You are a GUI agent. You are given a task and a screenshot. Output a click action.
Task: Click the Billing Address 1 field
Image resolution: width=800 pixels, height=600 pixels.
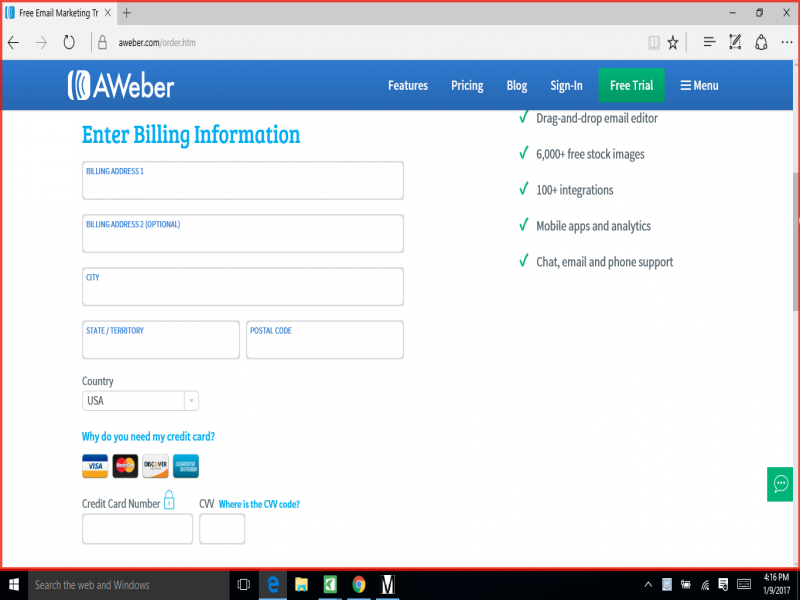click(x=243, y=181)
